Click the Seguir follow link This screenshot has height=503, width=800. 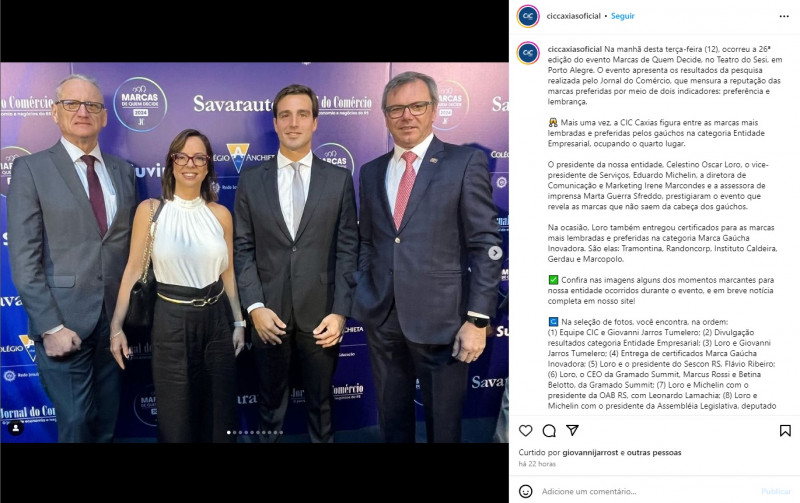pos(622,16)
